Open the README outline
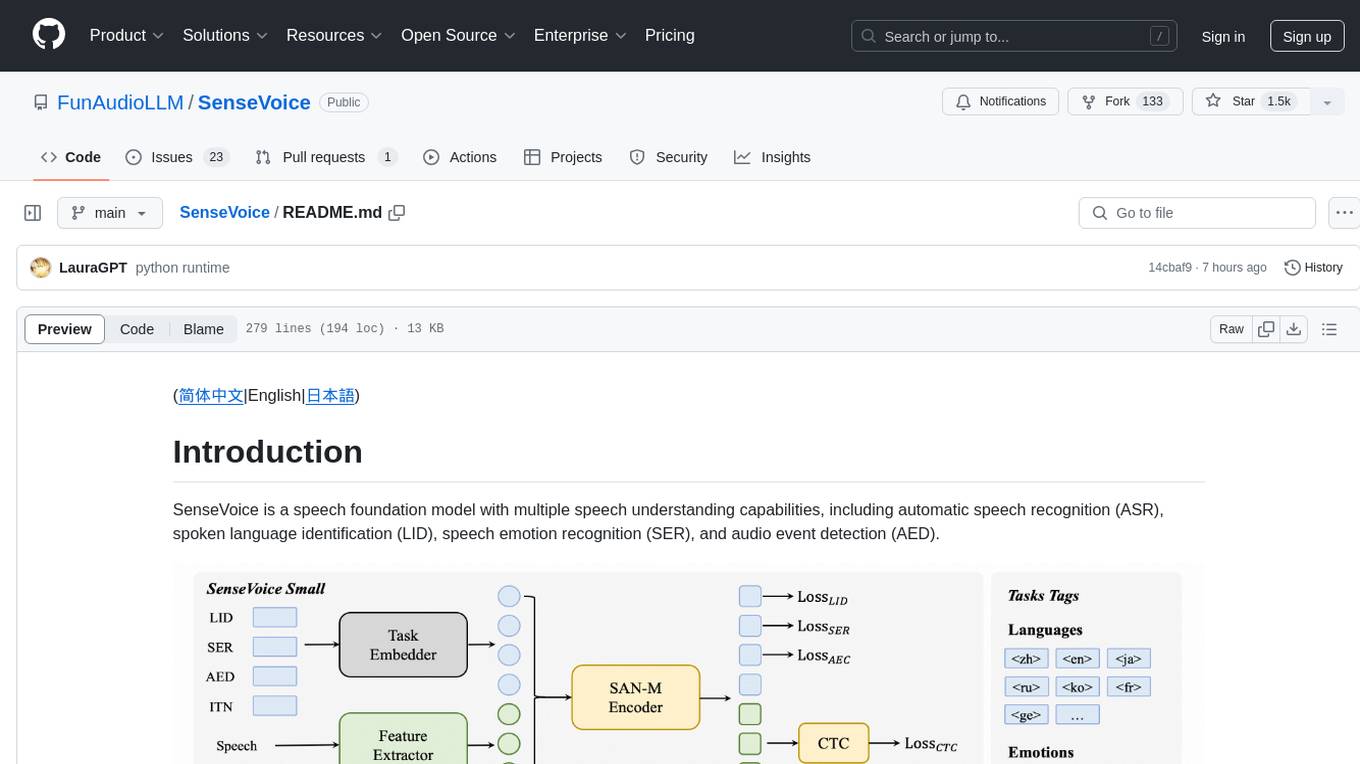Image resolution: width=1360 pixels, height=764 pixels. 1329,329
